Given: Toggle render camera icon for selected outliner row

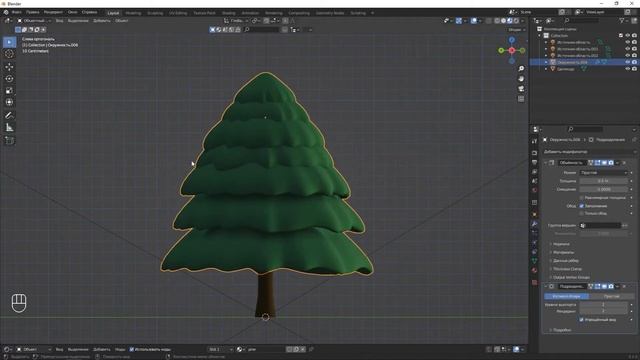Looking at the screenshot, I should [x=634, y=62].
